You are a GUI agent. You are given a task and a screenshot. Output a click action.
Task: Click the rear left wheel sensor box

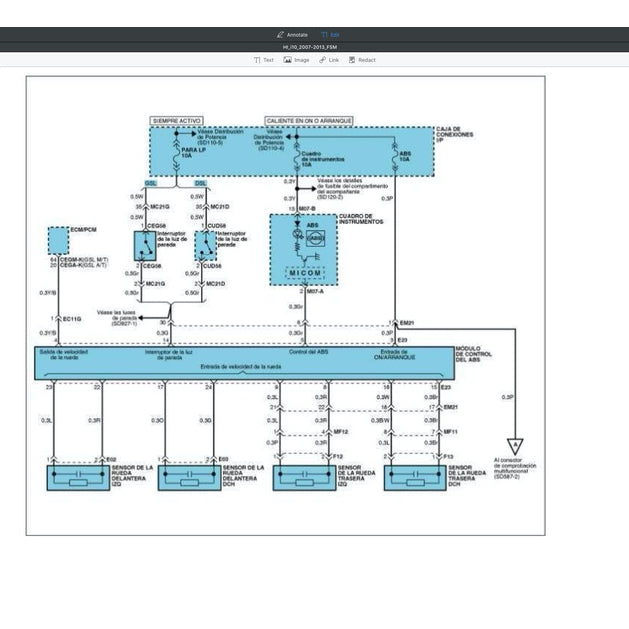[x=304, y=477]
